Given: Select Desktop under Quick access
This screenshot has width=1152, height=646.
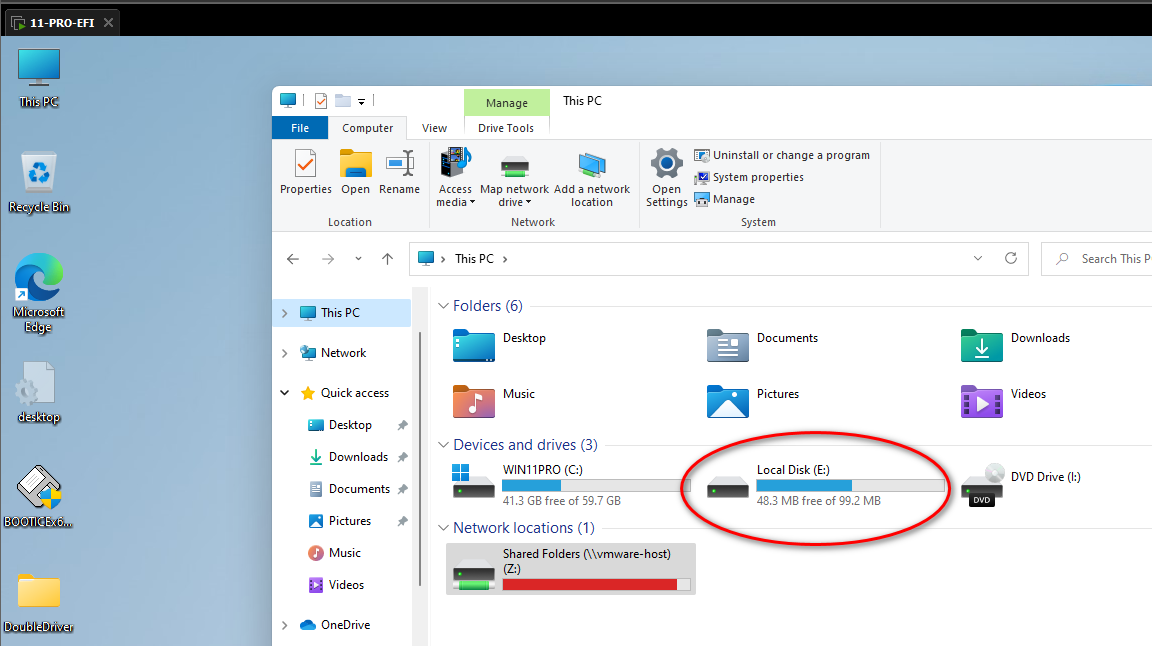Looking at the screenshot, I should [x=350, y=425].
